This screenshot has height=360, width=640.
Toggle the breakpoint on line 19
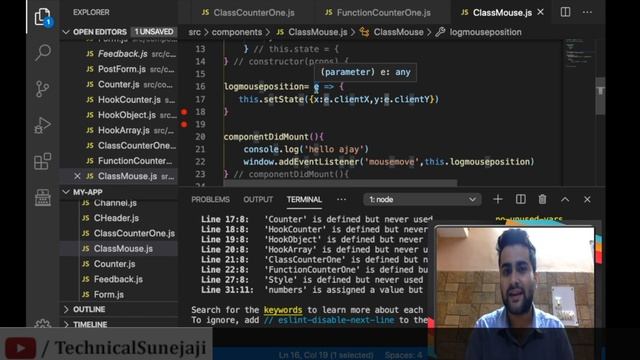[184, 124]
